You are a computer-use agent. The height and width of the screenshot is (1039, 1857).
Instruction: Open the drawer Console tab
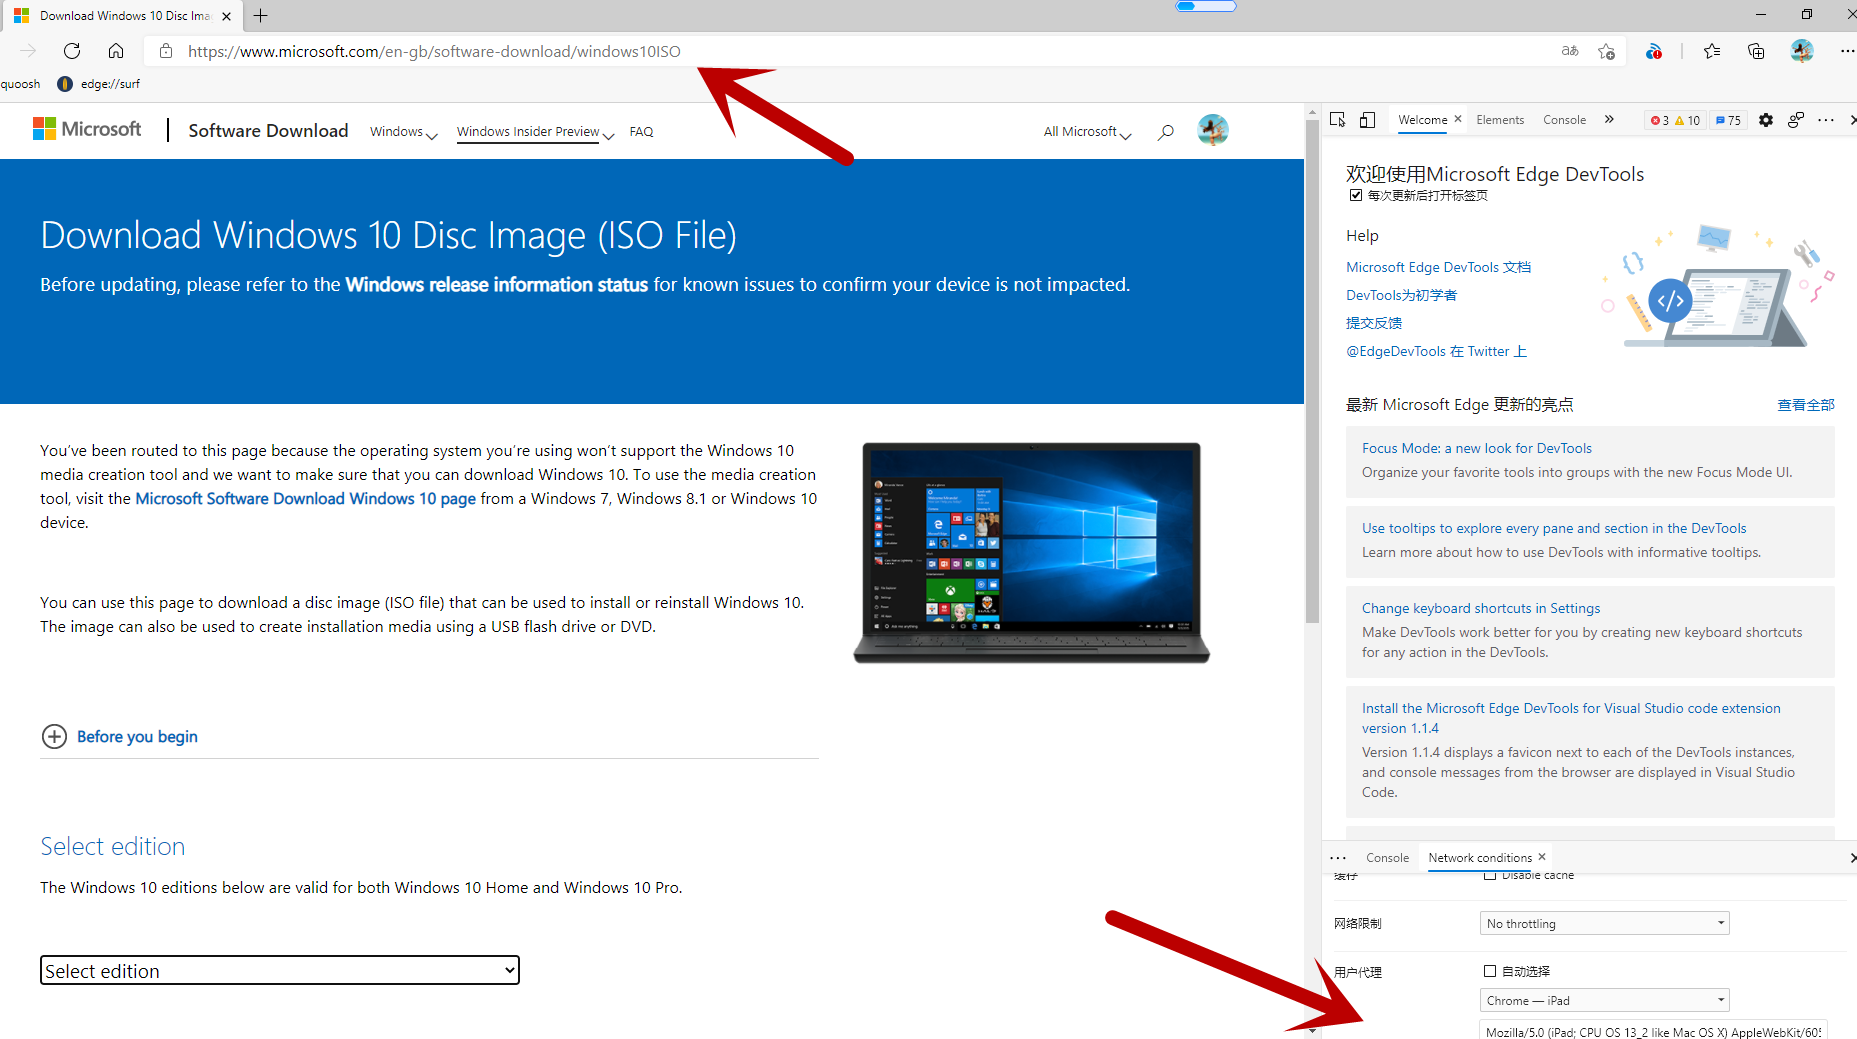pyautogui.click(x=1387, y=858)
